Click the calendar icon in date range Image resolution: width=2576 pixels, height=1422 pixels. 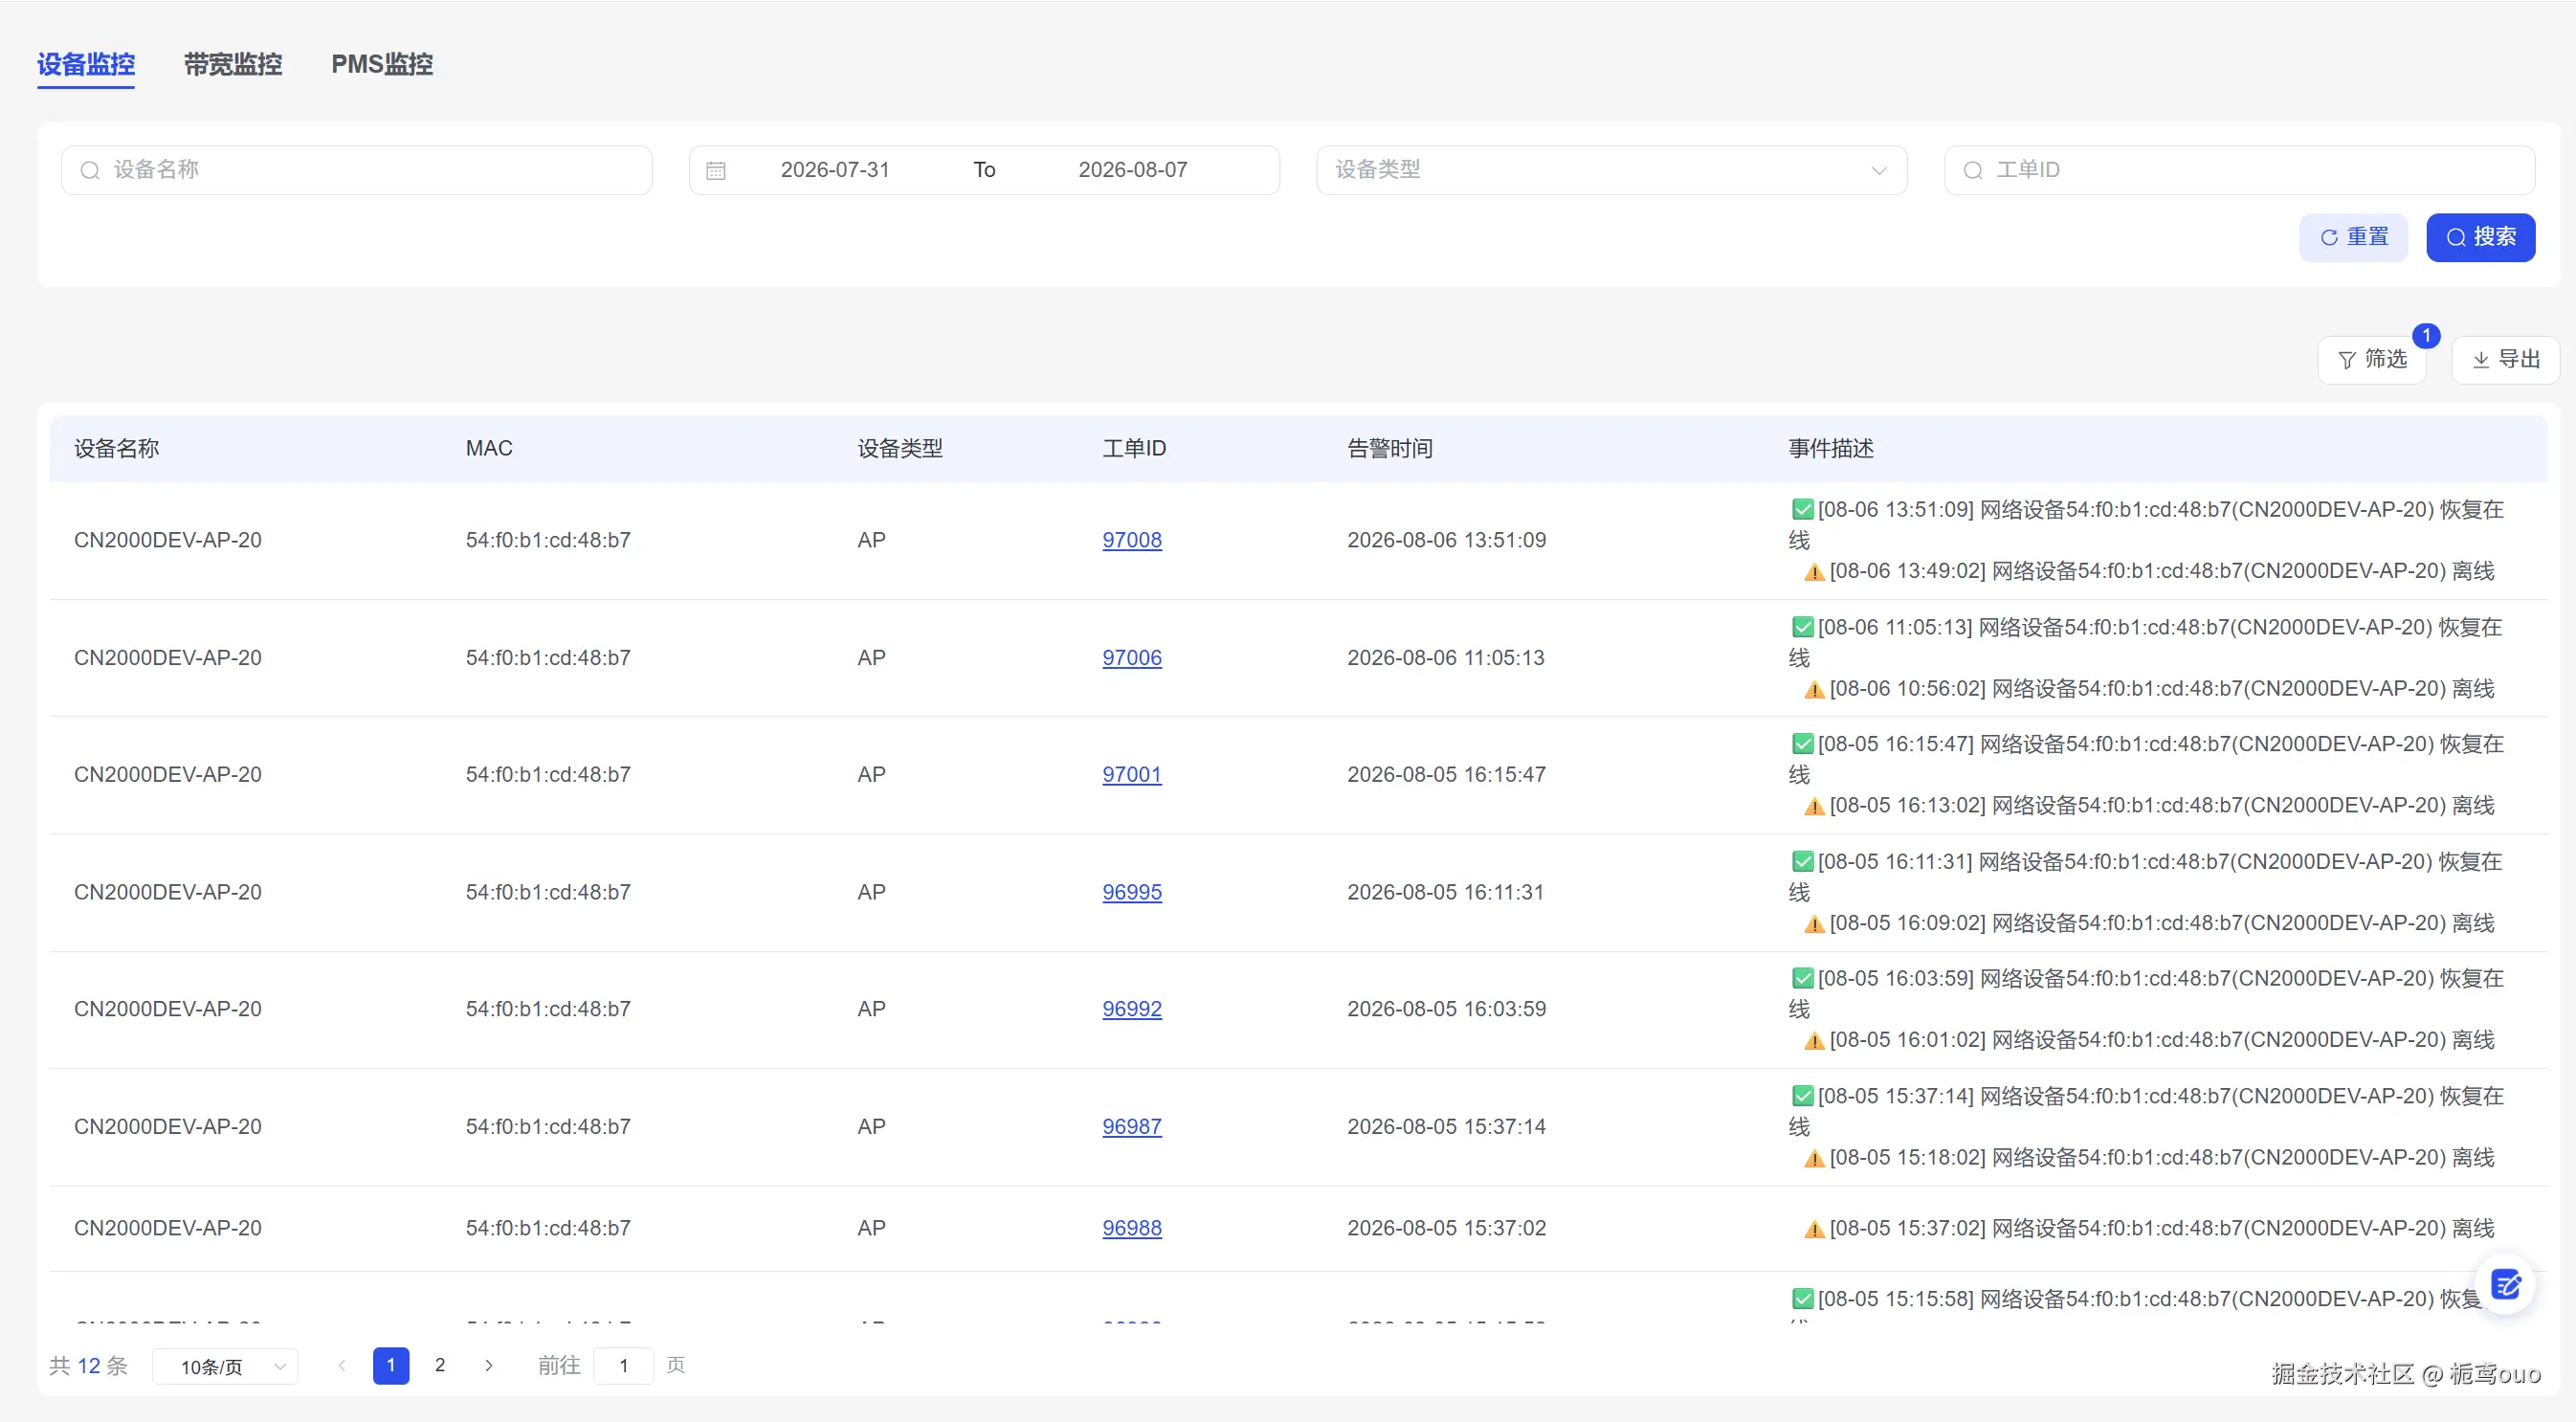click(716, 171)
